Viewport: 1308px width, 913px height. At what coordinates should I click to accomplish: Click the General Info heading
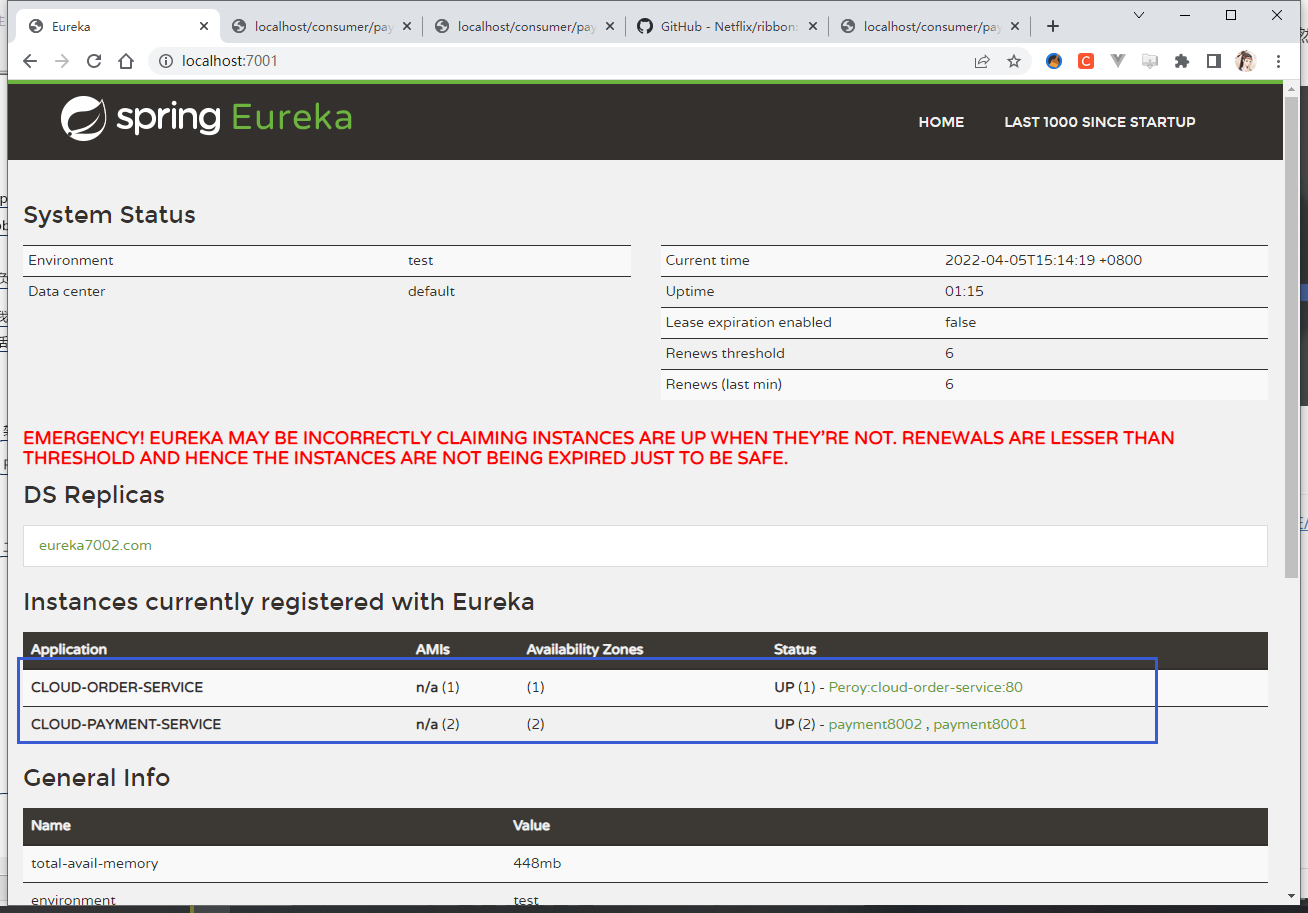tap(97, 778)
